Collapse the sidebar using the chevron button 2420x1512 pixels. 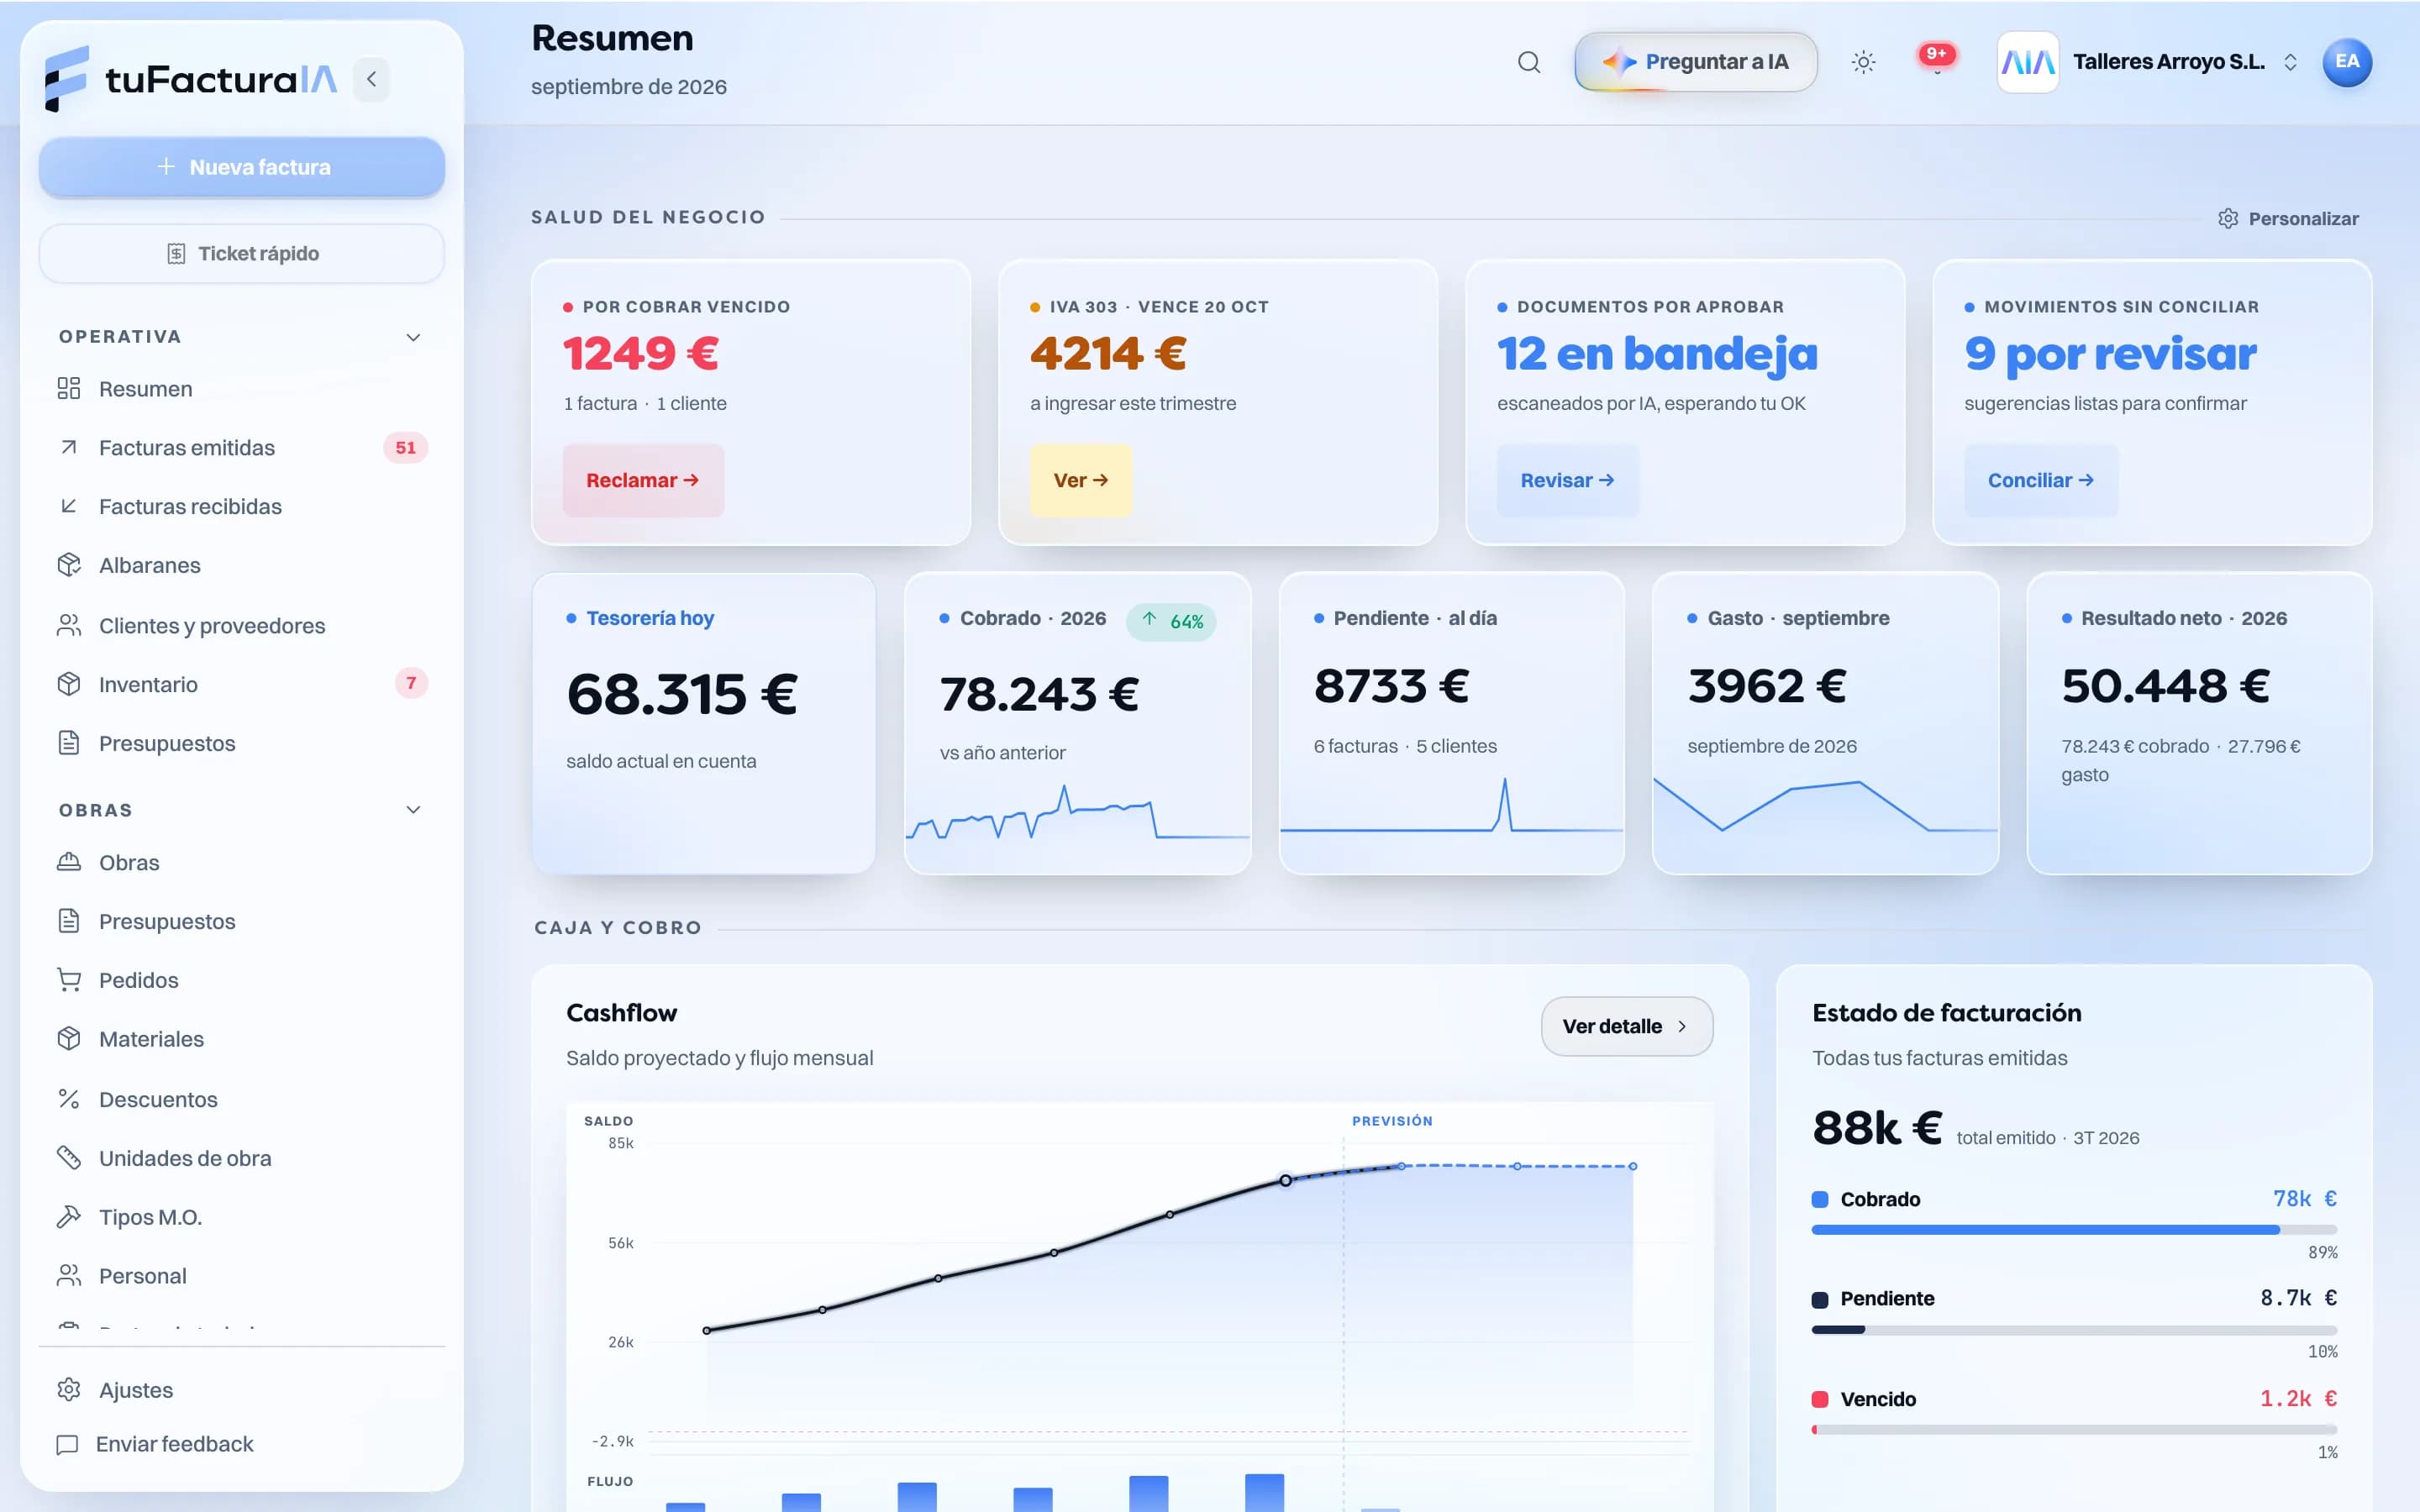click(x=371, y=79)
